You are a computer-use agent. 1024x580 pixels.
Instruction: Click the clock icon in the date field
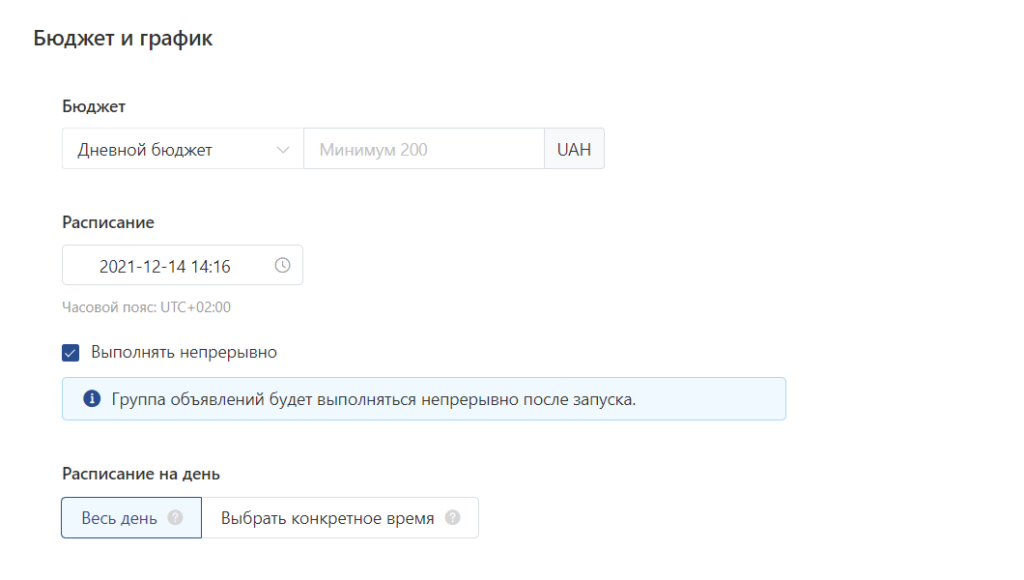click(x=282, y=265)
